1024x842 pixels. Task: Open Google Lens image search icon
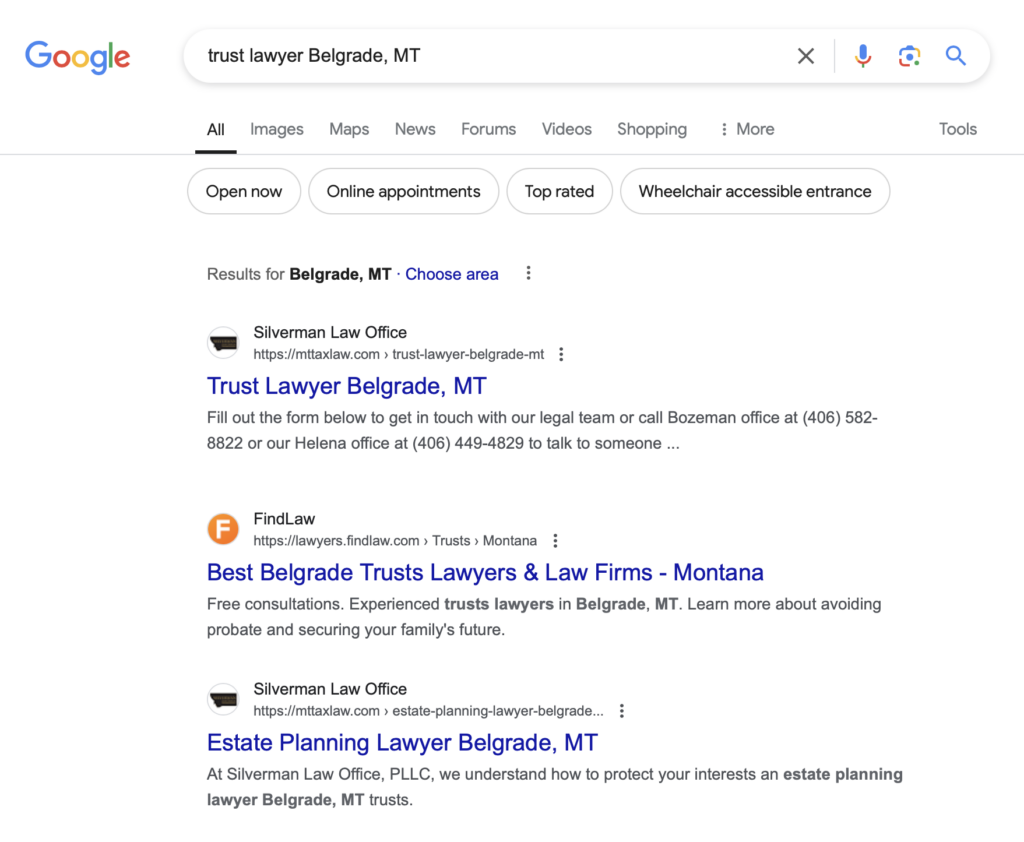pos(908,56)
